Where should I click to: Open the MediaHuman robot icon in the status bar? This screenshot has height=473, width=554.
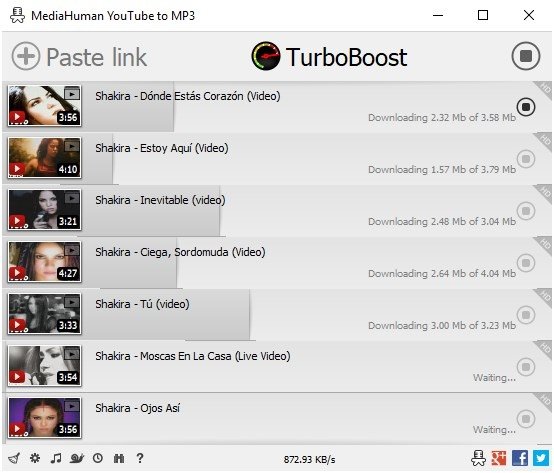pos(478,458)
